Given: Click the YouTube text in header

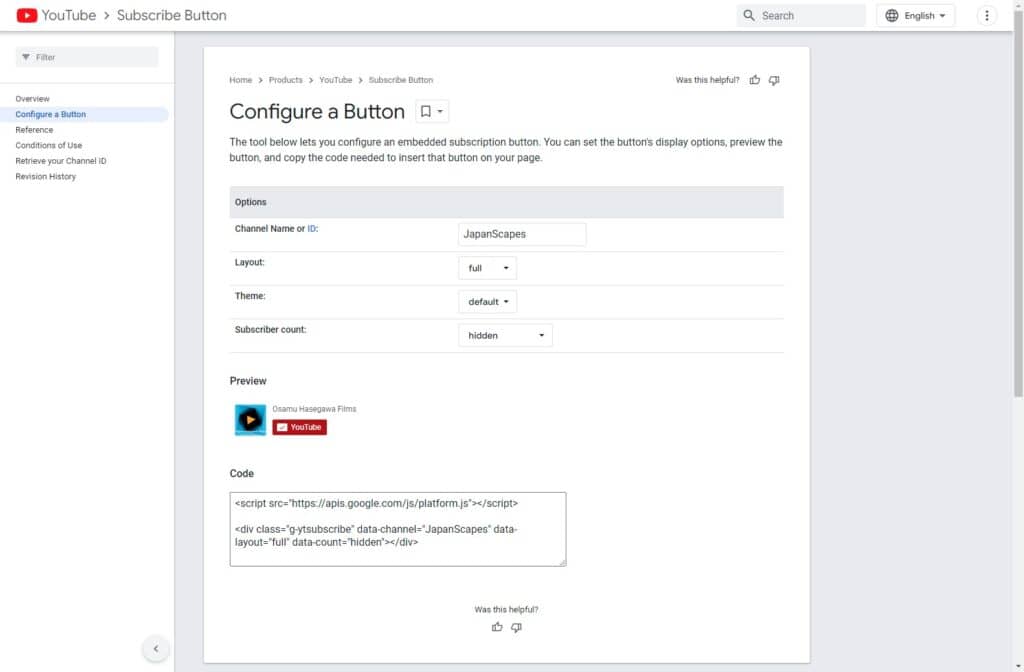Looking at the screenshot, I should pos(69,15).
